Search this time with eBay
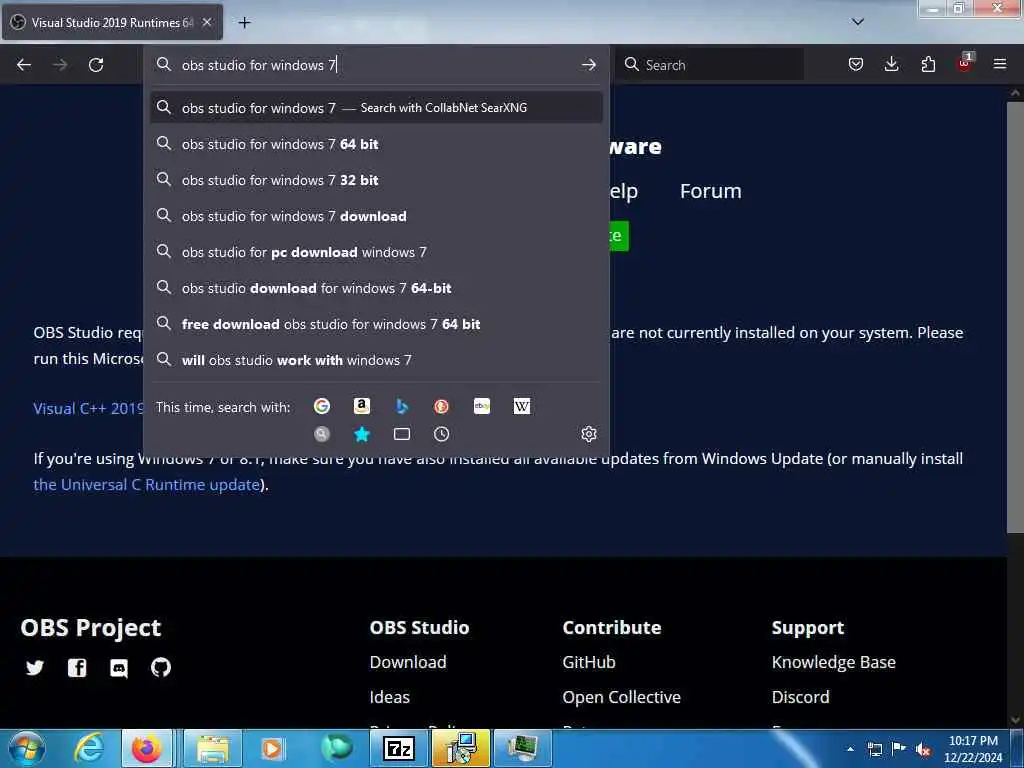The width and height of the screenshot is (1024, 768). (x=481, y=406)
